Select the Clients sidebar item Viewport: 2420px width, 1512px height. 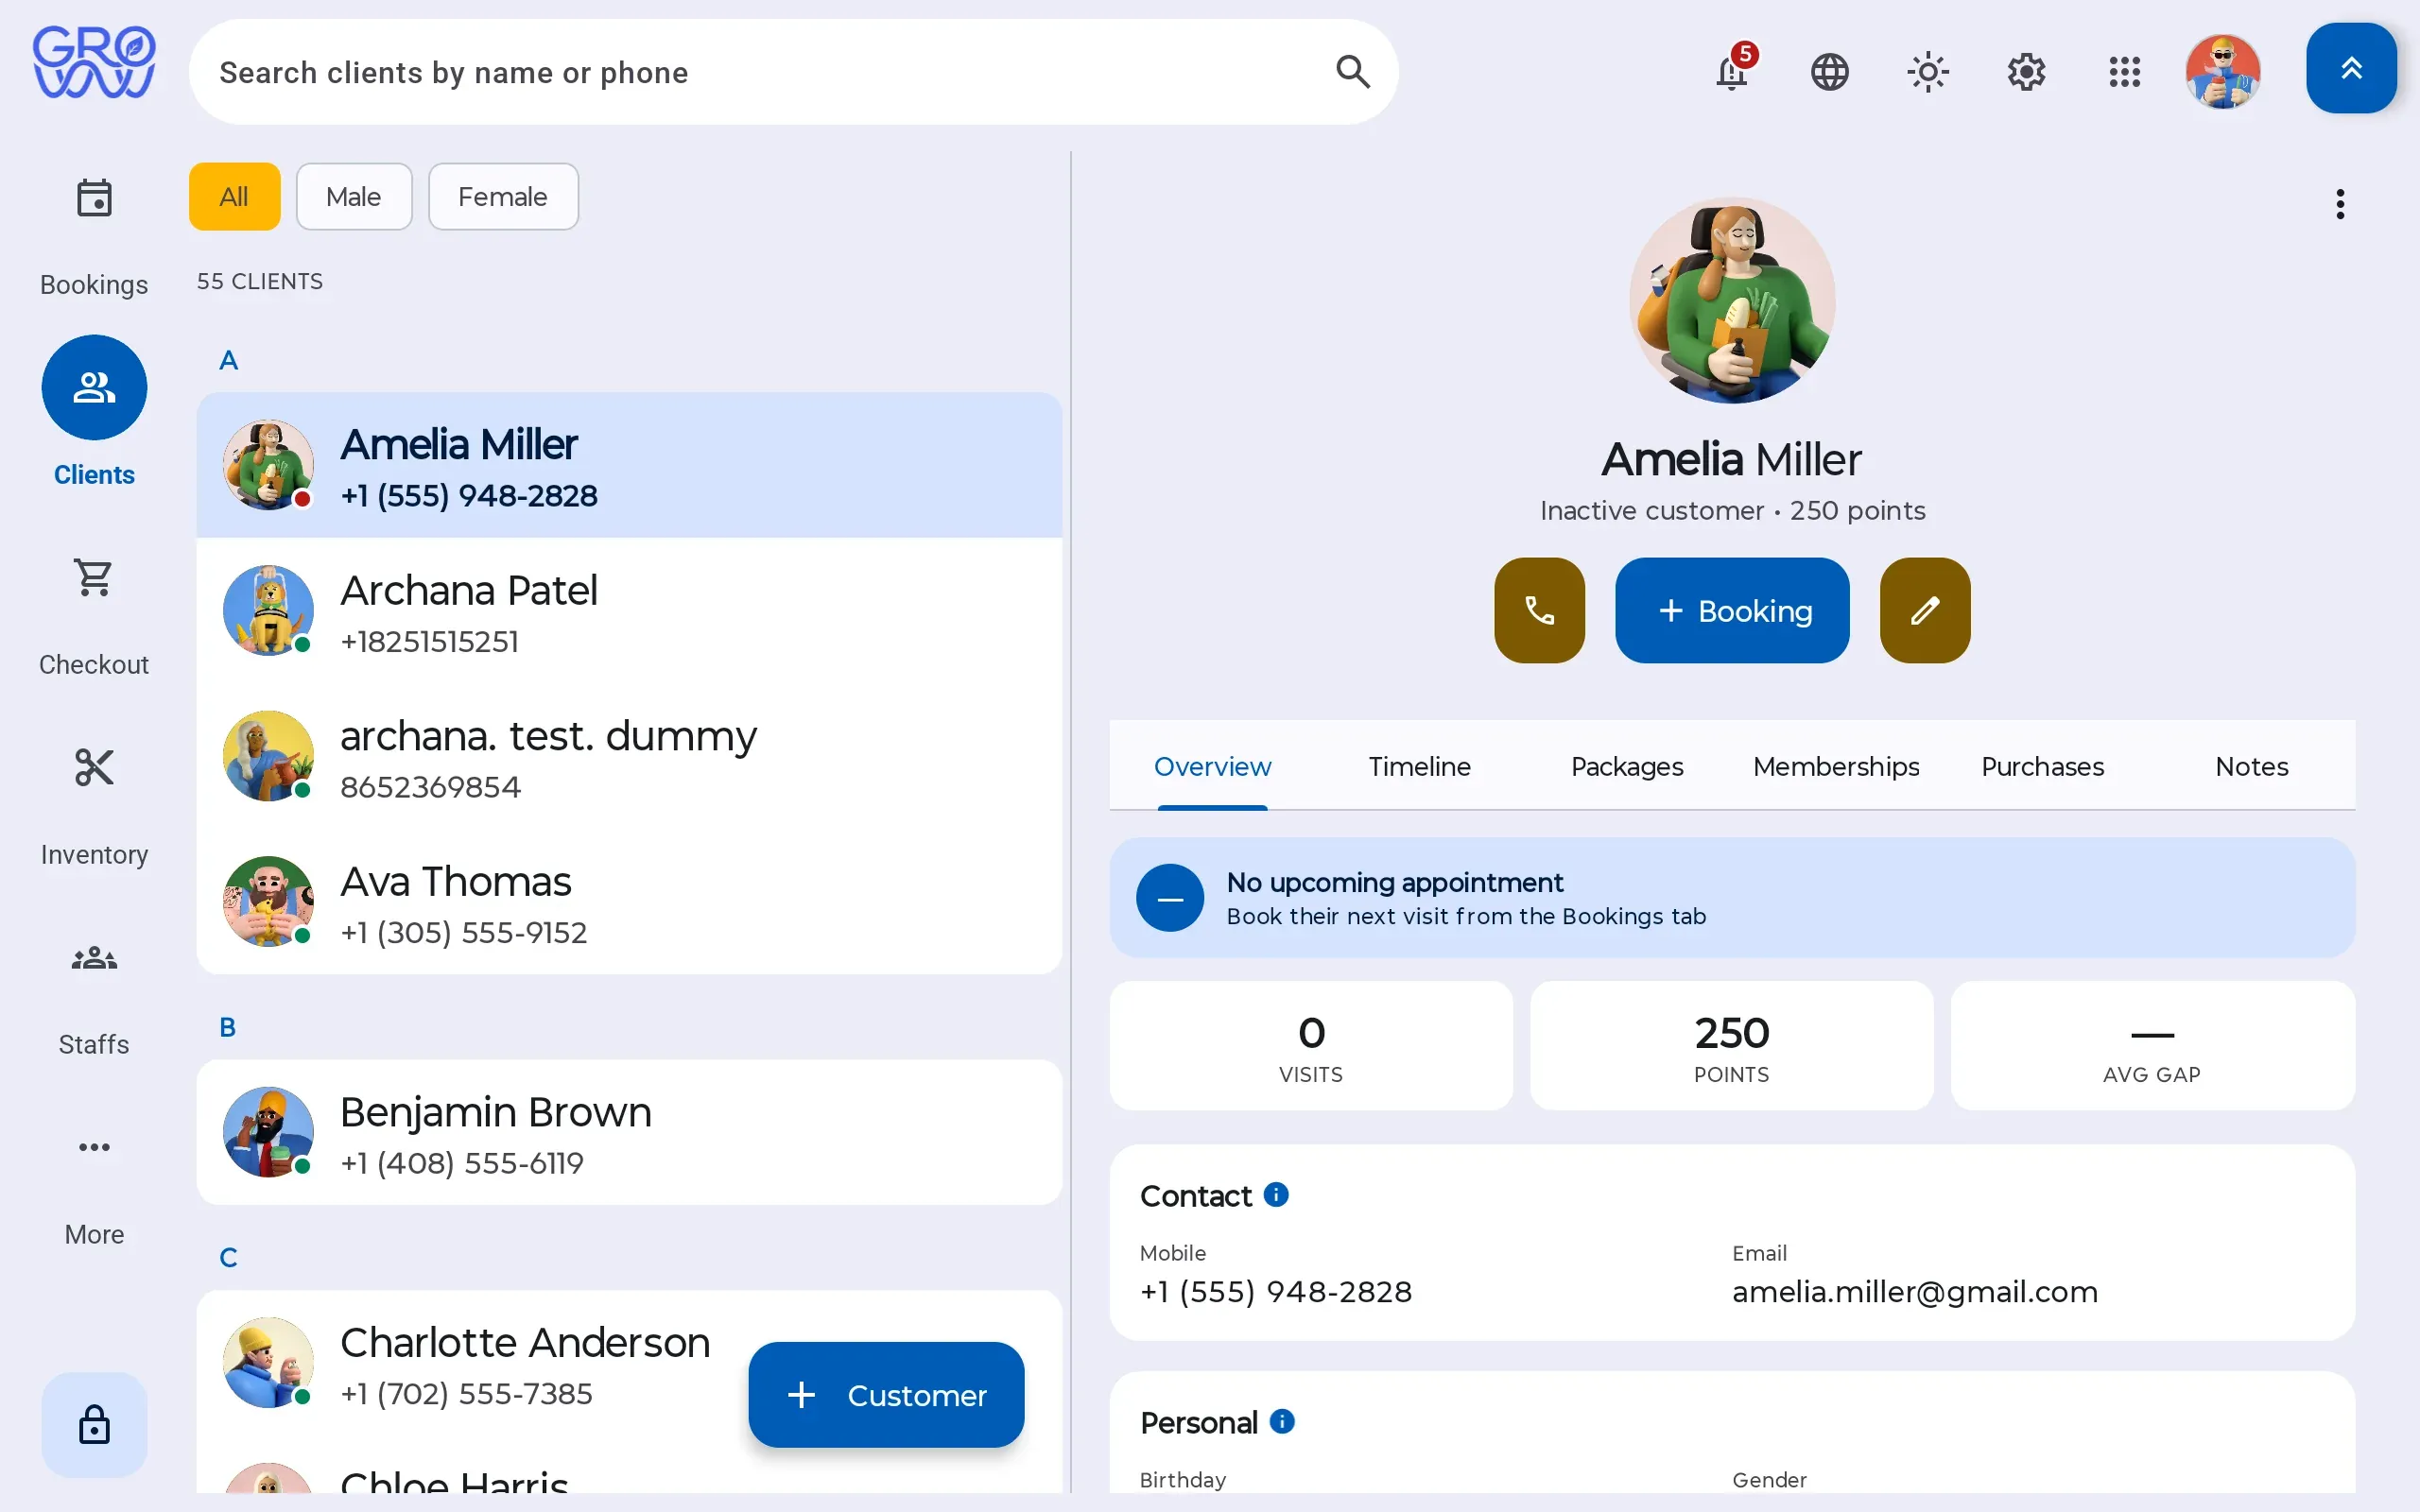click(x=94, y=412)
